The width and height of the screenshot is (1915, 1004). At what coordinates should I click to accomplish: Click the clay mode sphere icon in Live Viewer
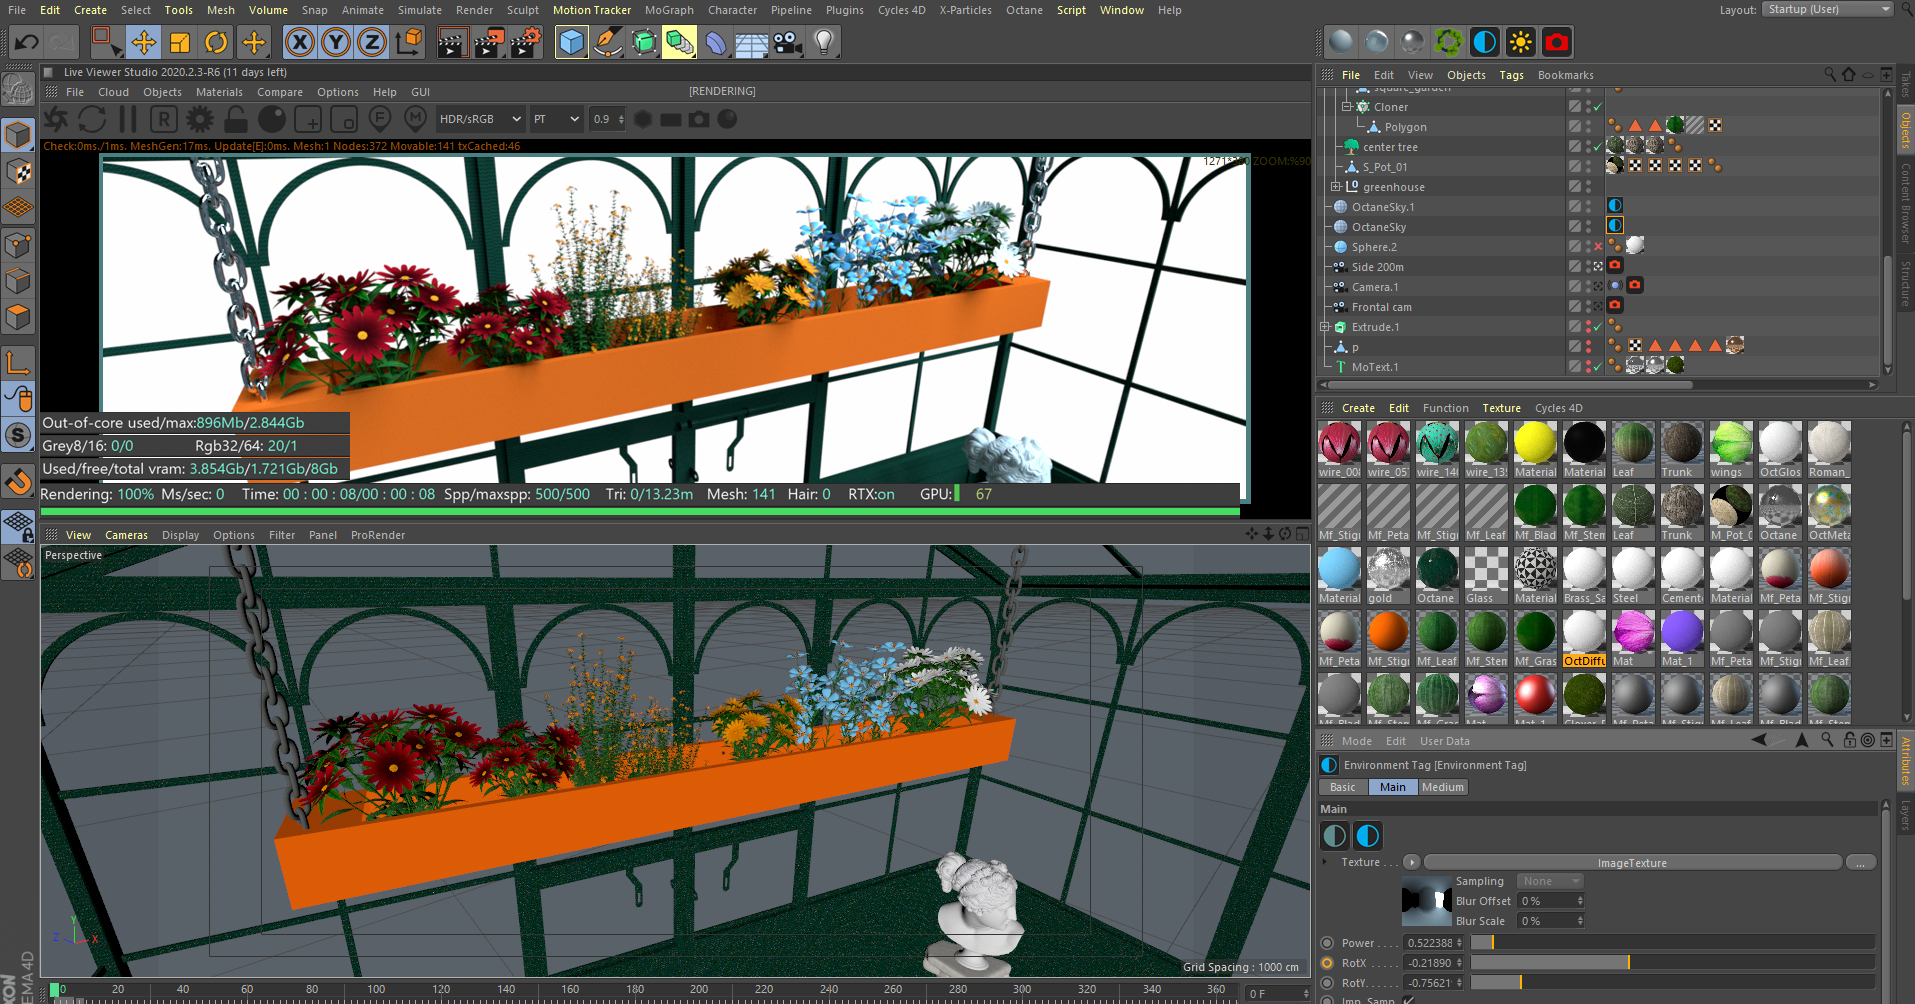(x=272, y=119)
